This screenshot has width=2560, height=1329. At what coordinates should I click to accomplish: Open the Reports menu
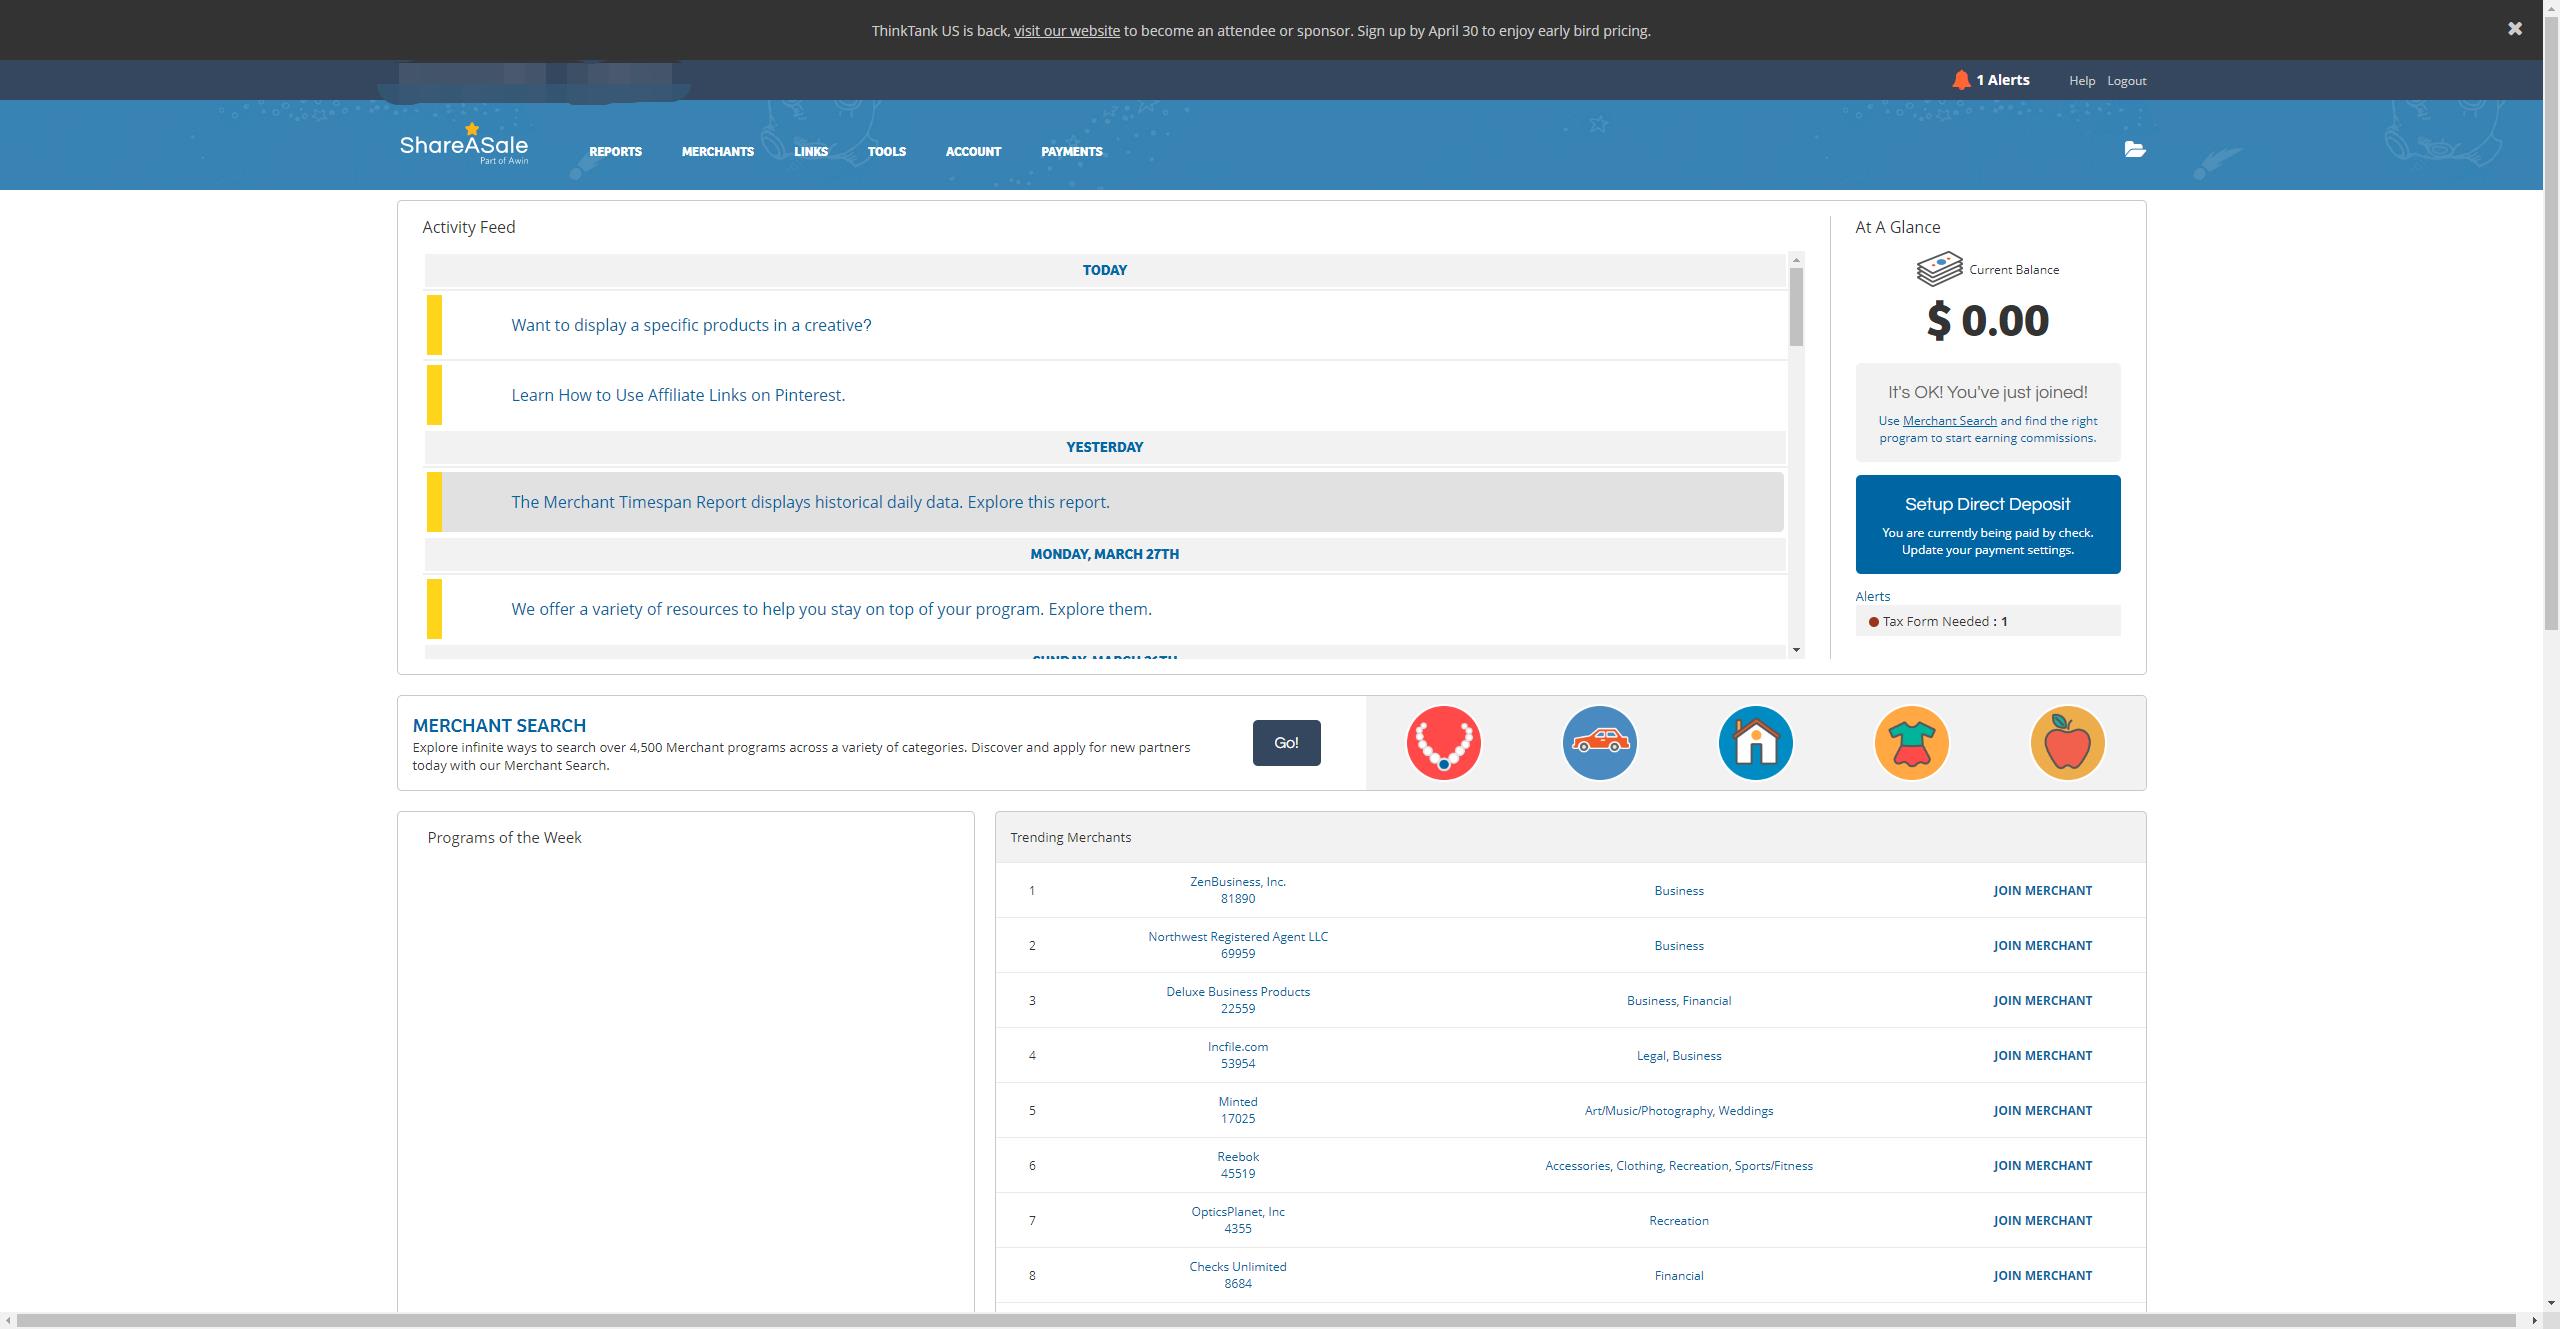tap(615, 151)
